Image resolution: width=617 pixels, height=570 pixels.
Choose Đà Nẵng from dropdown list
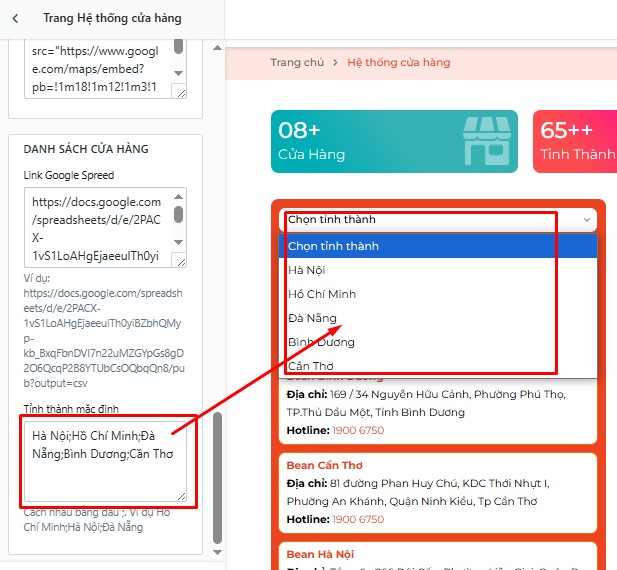[438, 318]
